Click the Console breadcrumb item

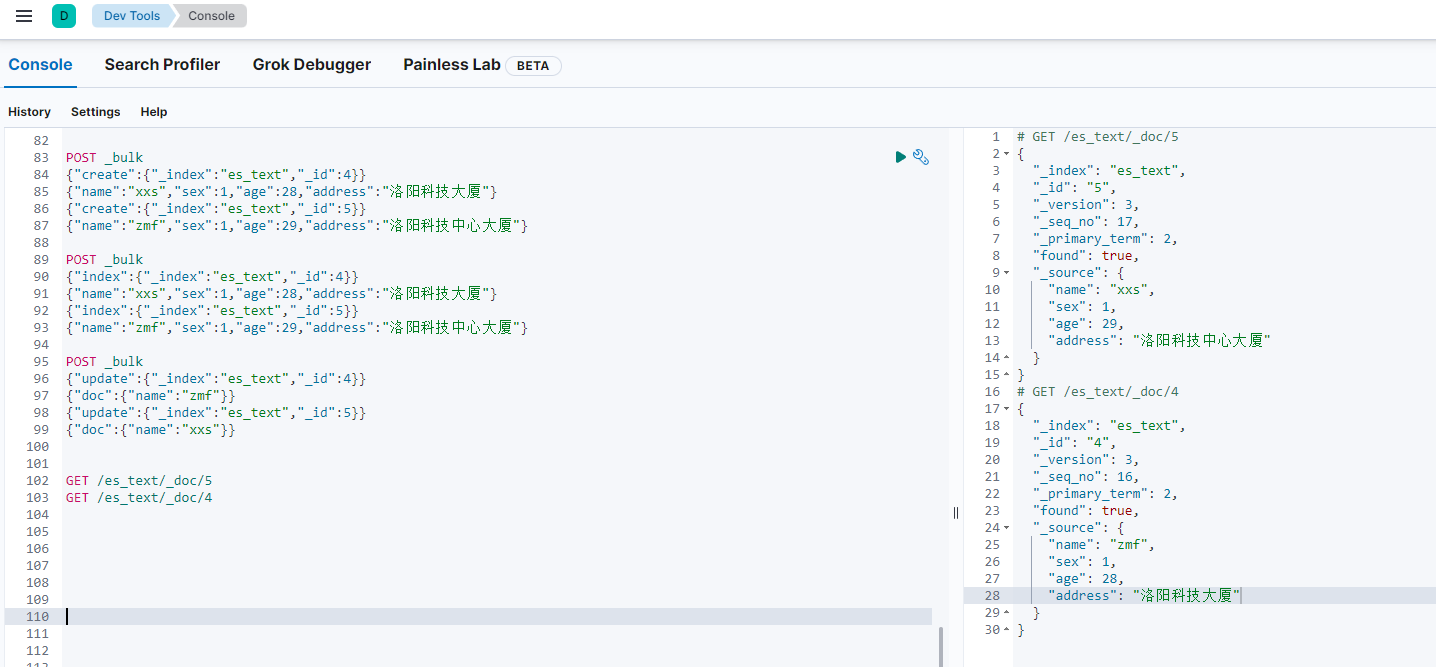click(211, 16)
